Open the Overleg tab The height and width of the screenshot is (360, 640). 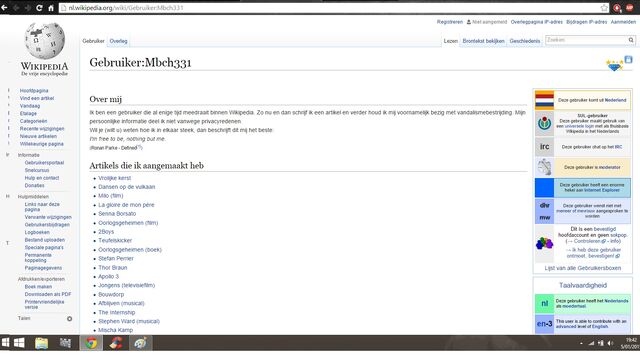(x=118, y=41)
